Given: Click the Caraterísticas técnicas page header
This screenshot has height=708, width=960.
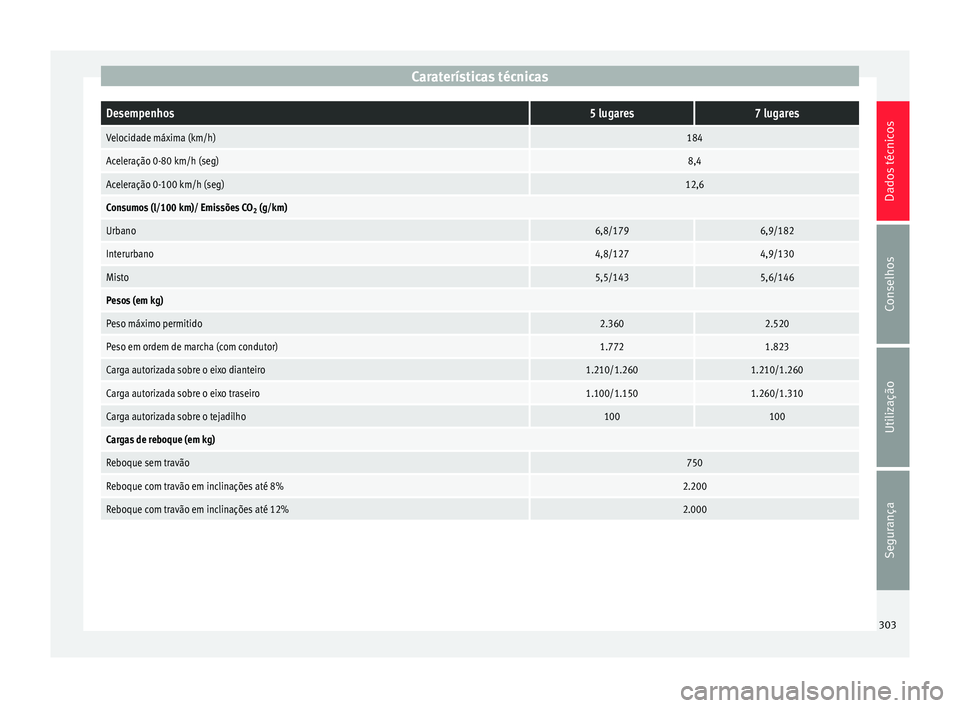Looking at the screenshot, I should tap(479, 77).
